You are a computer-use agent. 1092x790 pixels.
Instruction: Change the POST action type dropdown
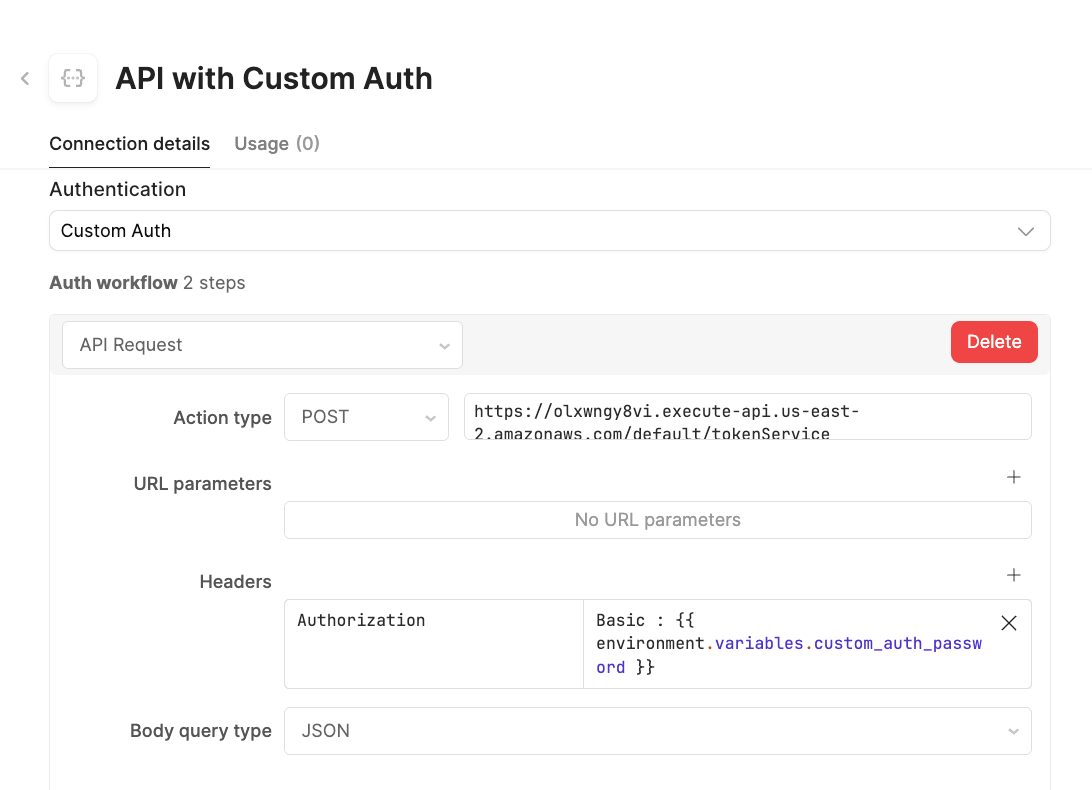[x=366, y=417]
